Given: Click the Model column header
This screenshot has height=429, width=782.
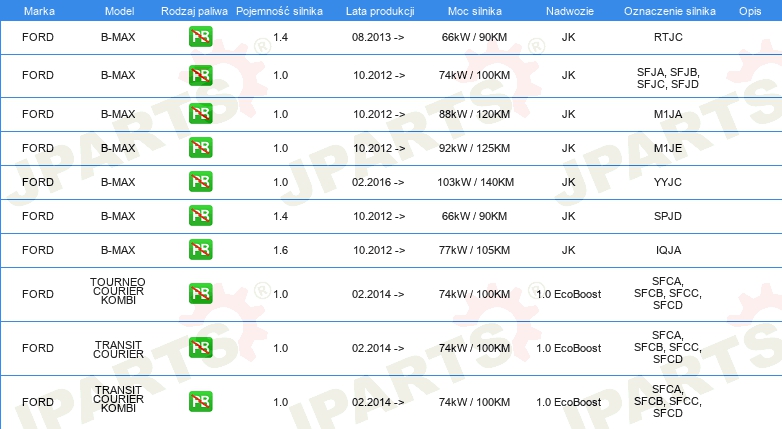Looking at the screenshot, I should point(119,11).
